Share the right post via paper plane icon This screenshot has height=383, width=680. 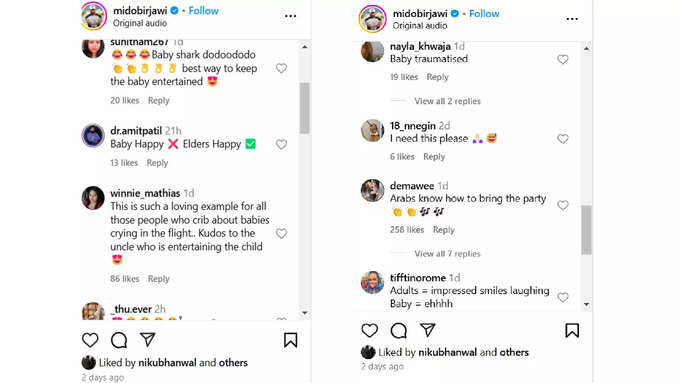428,330
